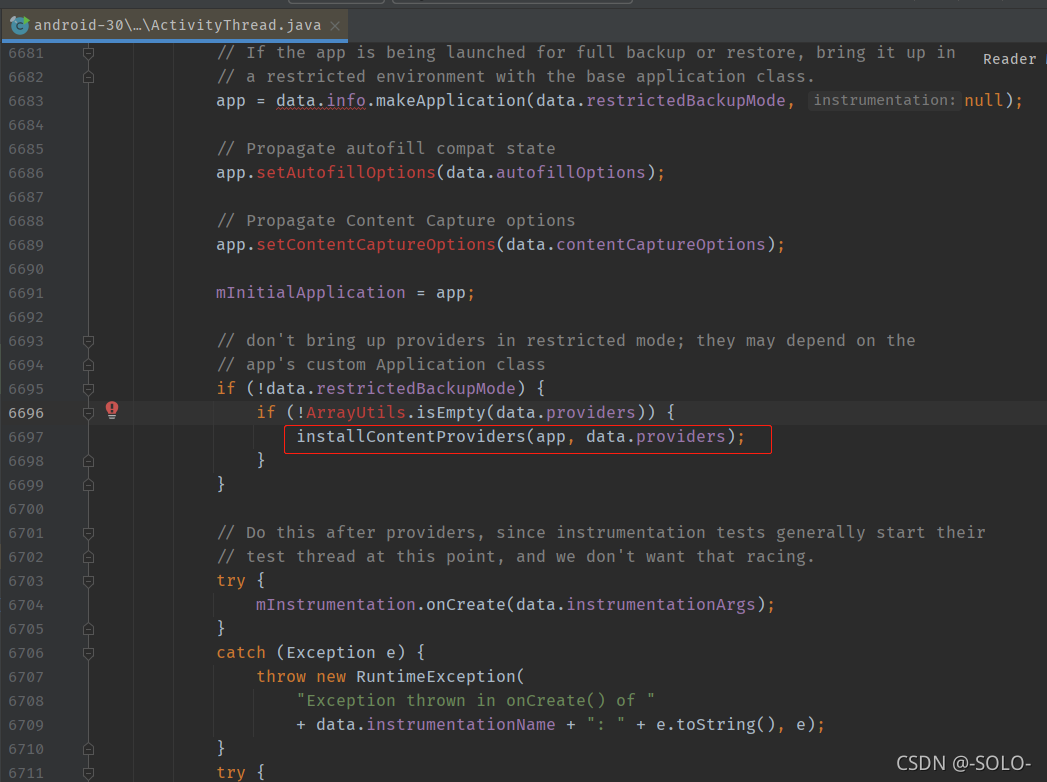Click setContentCaptureOptions method call
The width and height of the screenshot is (1047, 782).
click(x=376, y=245)
